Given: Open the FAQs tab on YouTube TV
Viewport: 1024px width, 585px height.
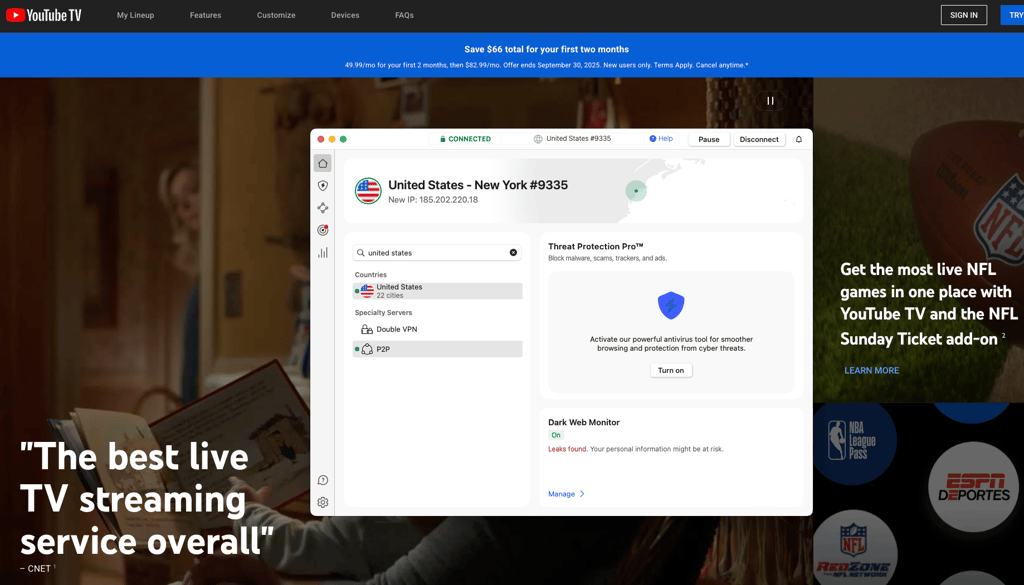Looking at the screenshot, I should click(404, 15).
